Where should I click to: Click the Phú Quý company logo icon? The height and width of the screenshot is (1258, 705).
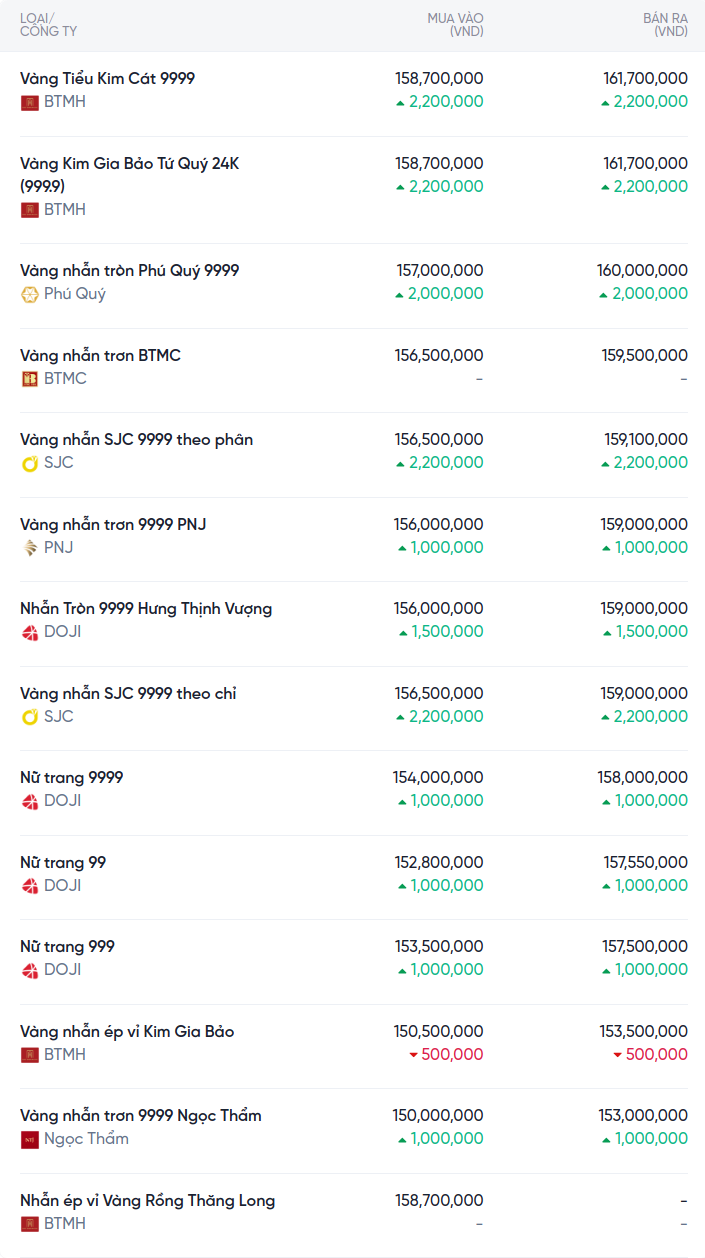[29, 294]
